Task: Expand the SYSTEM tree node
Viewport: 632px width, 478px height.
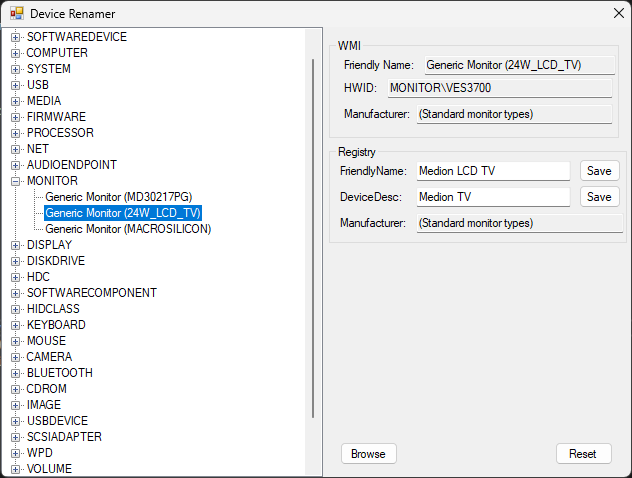Action: [x=15, y=69]
